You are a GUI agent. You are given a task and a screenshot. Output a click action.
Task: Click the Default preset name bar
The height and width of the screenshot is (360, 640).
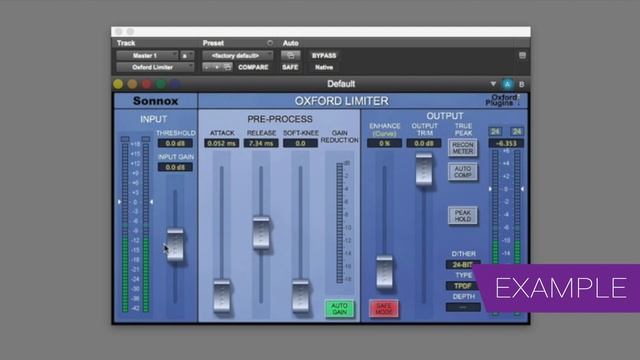pos(341,84)
